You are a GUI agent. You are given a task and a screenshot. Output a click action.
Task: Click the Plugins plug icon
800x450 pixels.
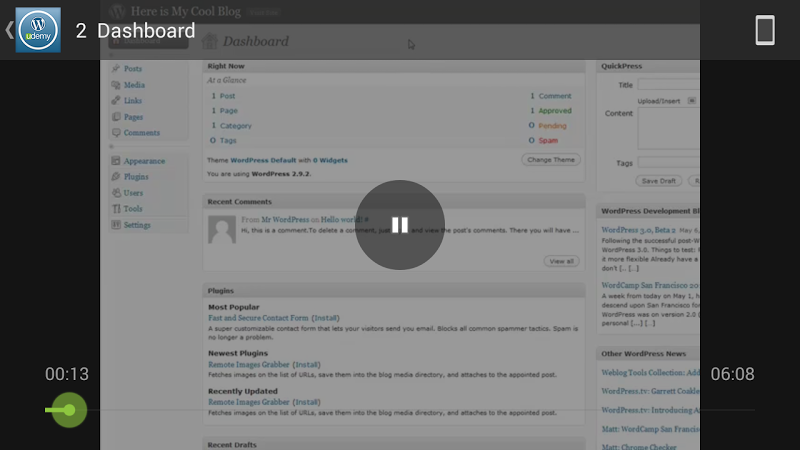click(116, 177)
